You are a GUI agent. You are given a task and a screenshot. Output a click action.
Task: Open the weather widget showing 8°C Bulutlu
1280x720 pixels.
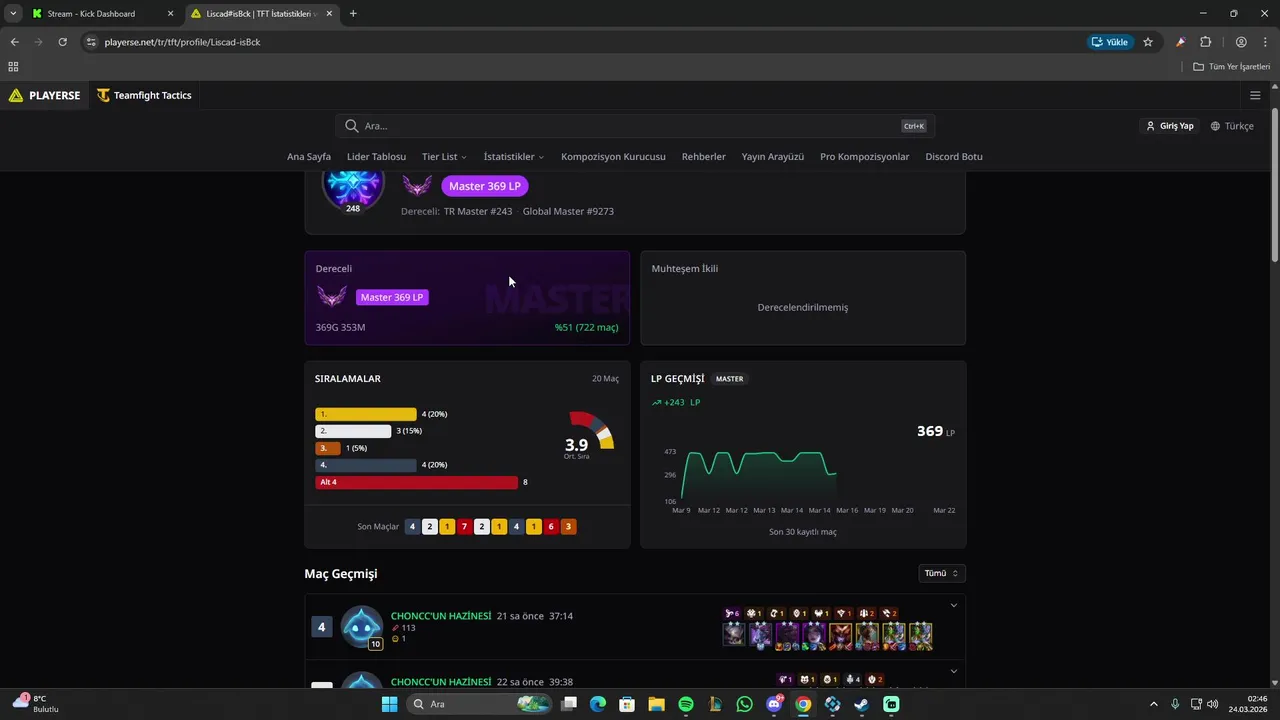click(x=35, y=704)
